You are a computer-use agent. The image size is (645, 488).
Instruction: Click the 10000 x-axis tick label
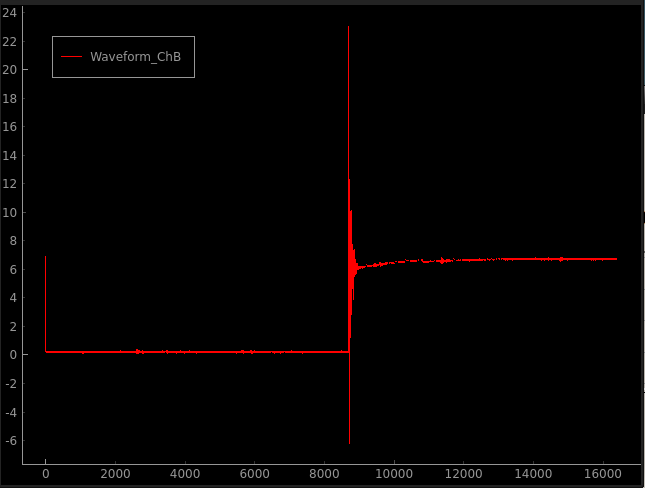(x=393, y=474)
